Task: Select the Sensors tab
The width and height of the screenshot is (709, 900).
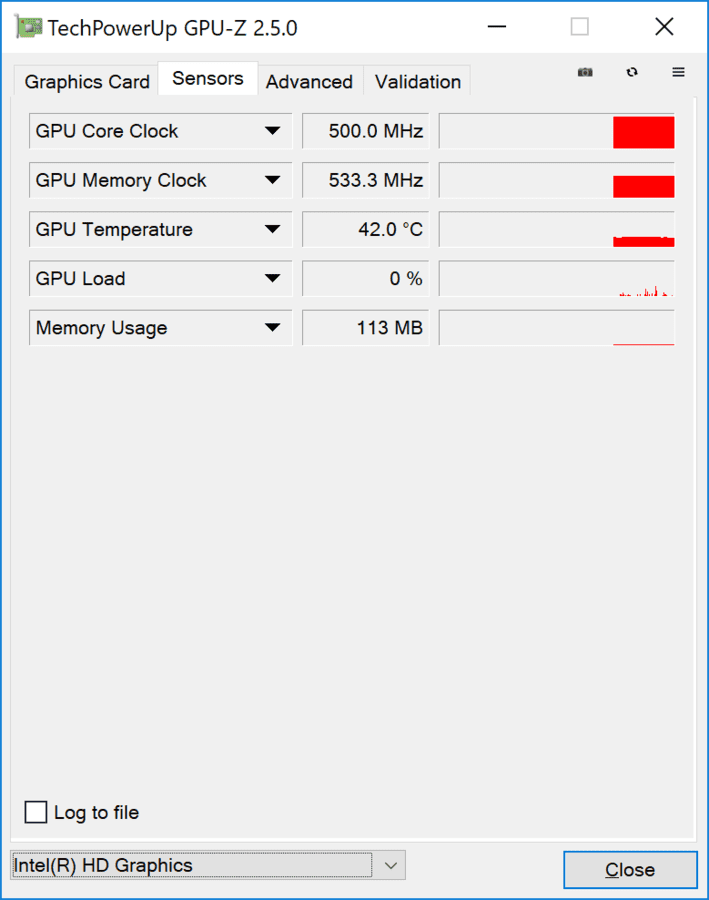Action: [208, 78]
